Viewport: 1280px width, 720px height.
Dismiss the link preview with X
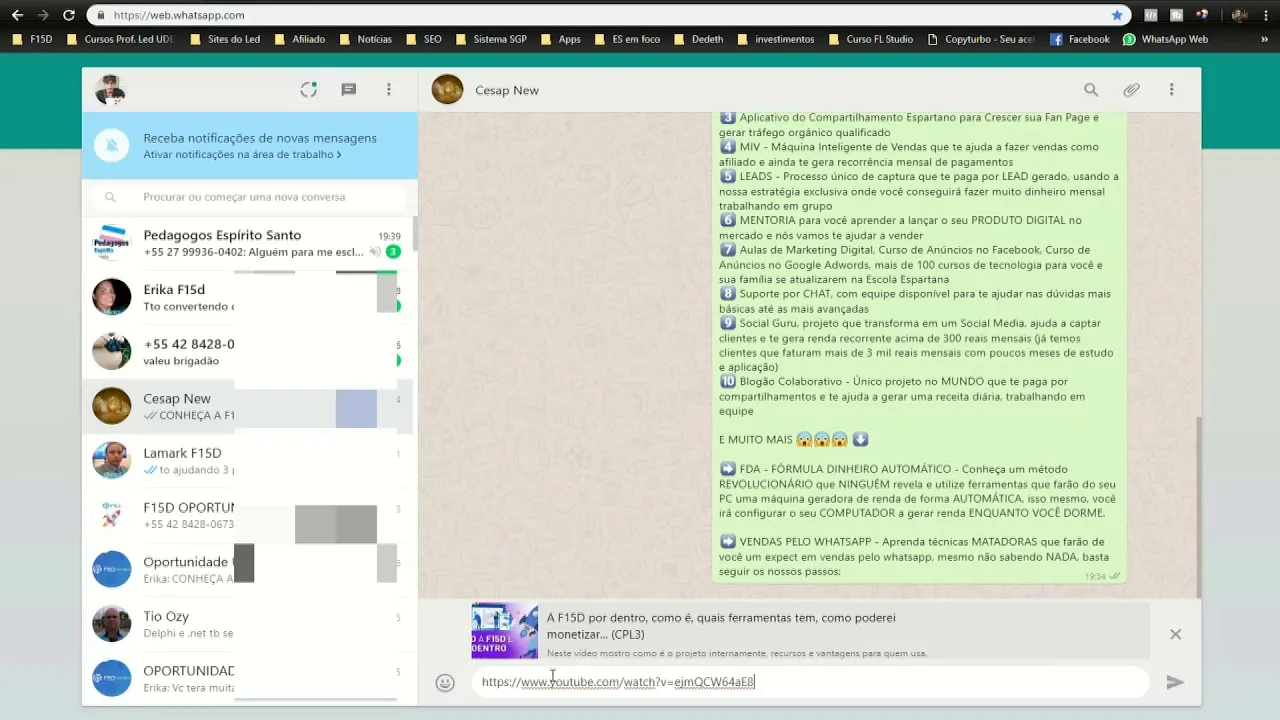click(1175, 634)
